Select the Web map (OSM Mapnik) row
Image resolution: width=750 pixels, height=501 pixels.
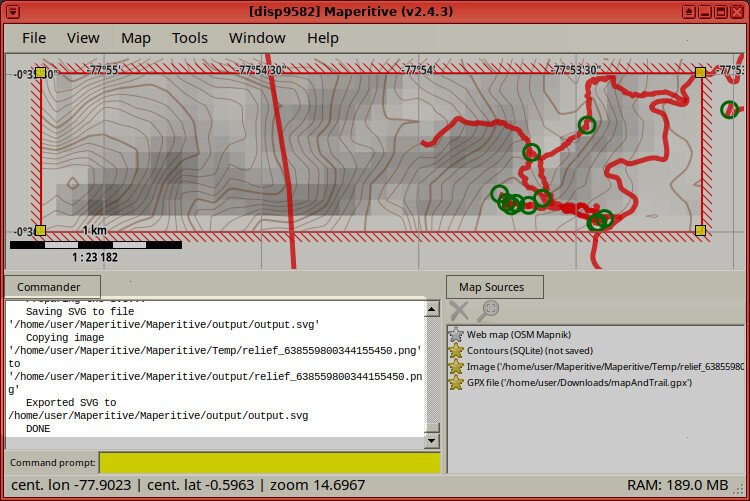(x=596, y=334)
